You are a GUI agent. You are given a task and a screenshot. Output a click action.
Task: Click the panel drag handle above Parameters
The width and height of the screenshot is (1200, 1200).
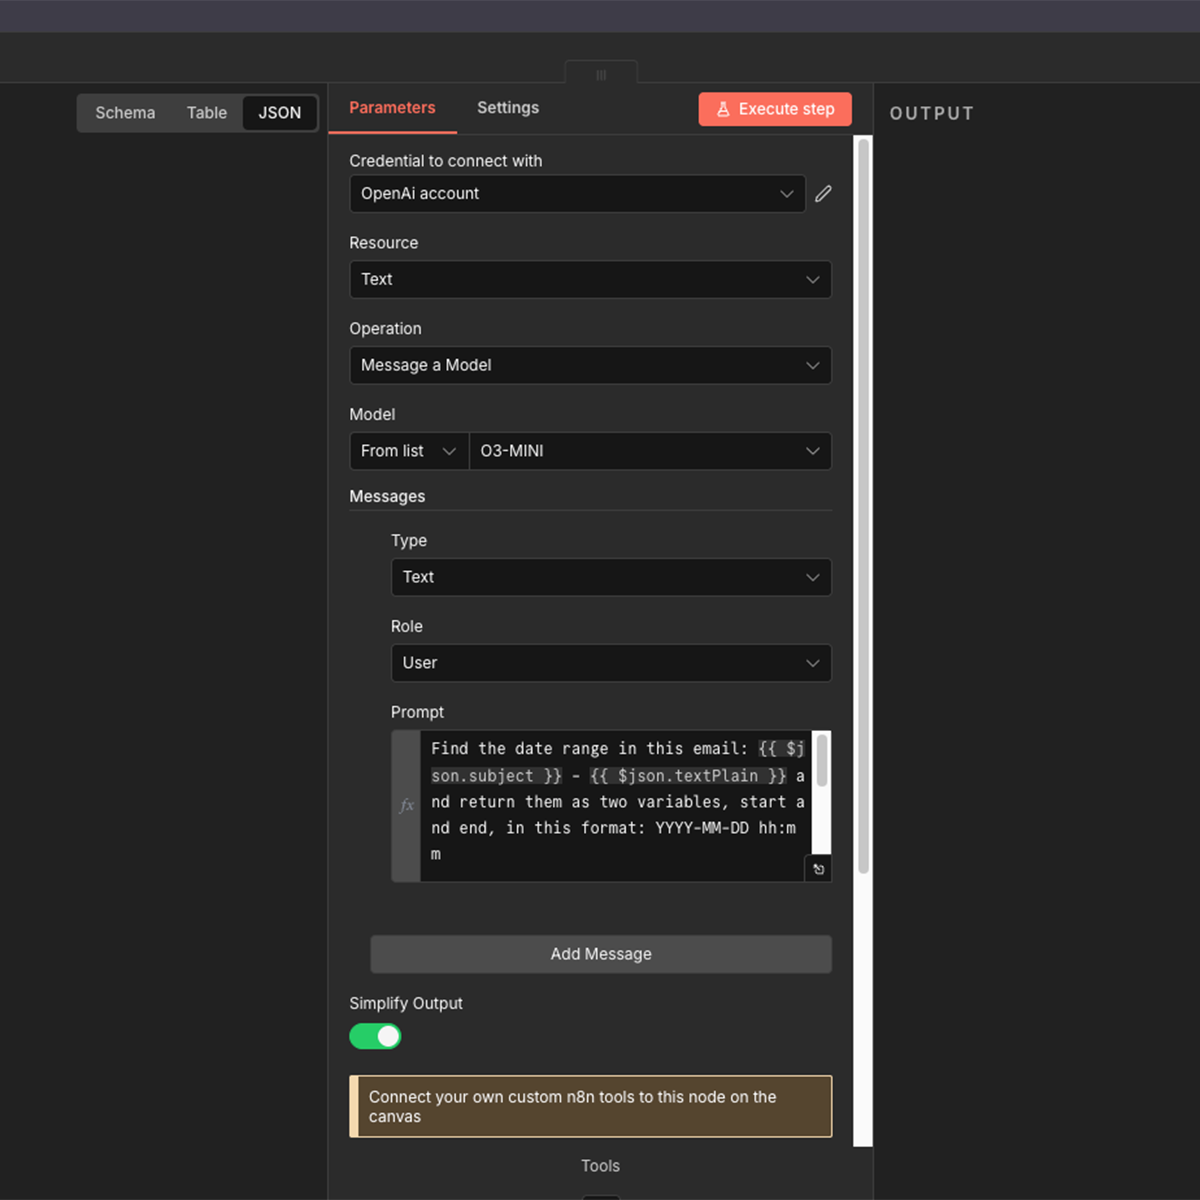(x=601, y=73)
